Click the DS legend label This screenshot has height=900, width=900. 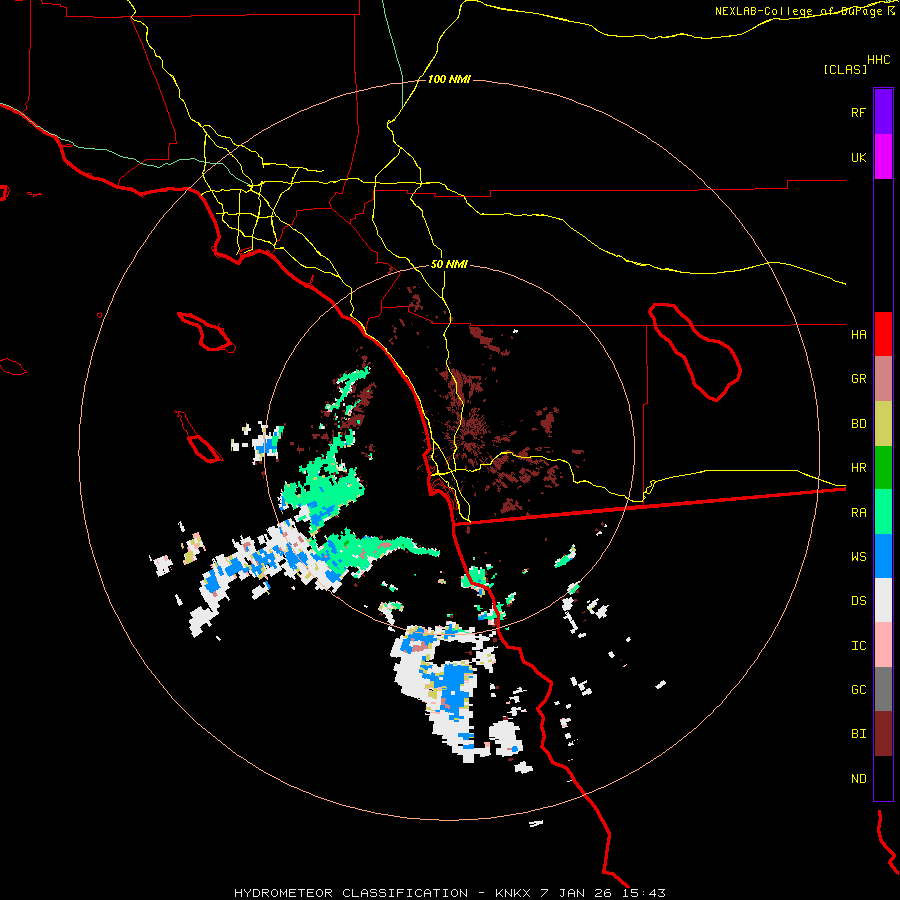(858, 601)
